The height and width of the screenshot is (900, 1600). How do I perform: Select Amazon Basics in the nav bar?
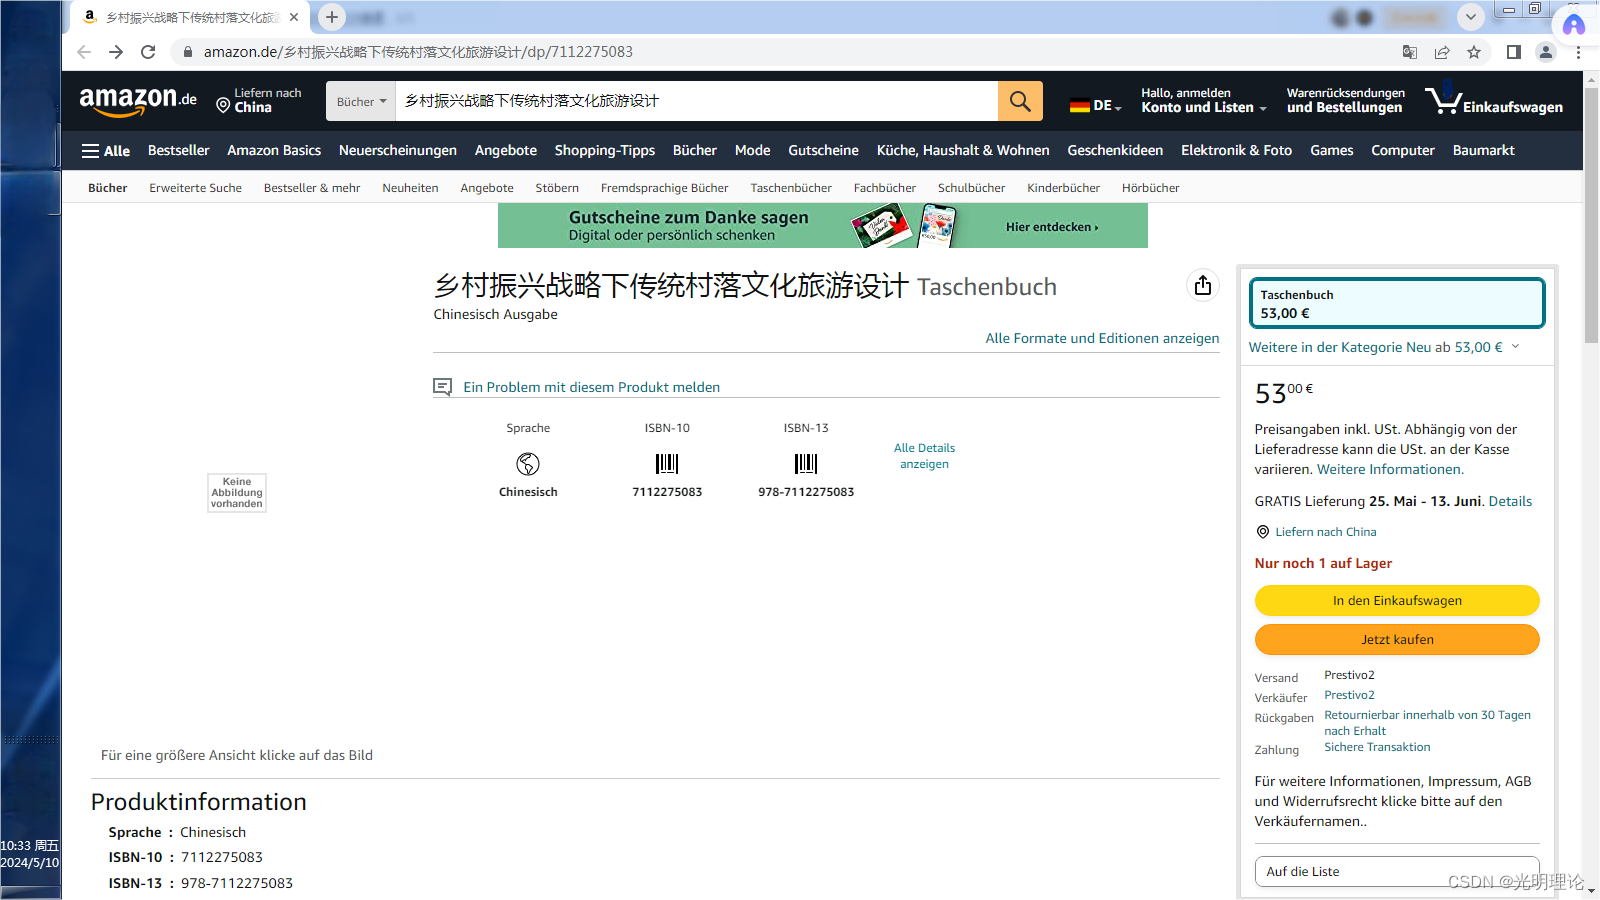click(274, 151)
